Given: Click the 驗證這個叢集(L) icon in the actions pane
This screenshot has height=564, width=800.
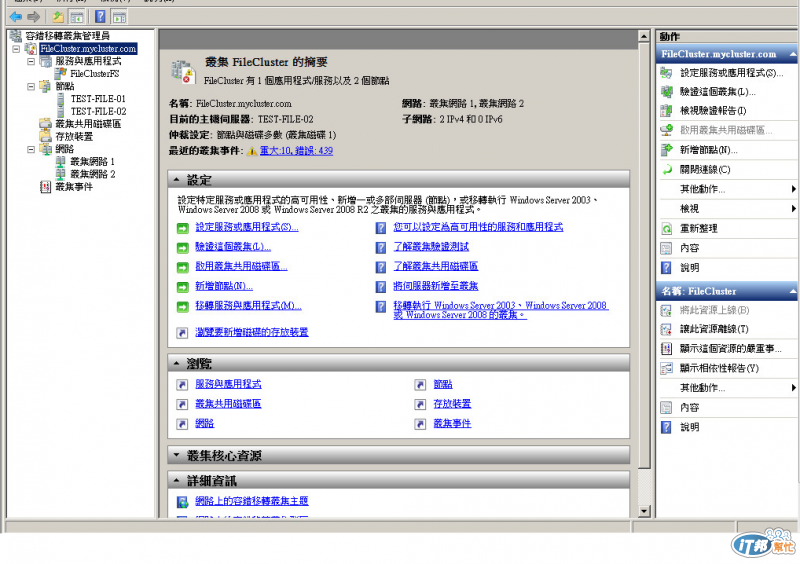Looking at the screenshot, I should (x=666, y=92).
